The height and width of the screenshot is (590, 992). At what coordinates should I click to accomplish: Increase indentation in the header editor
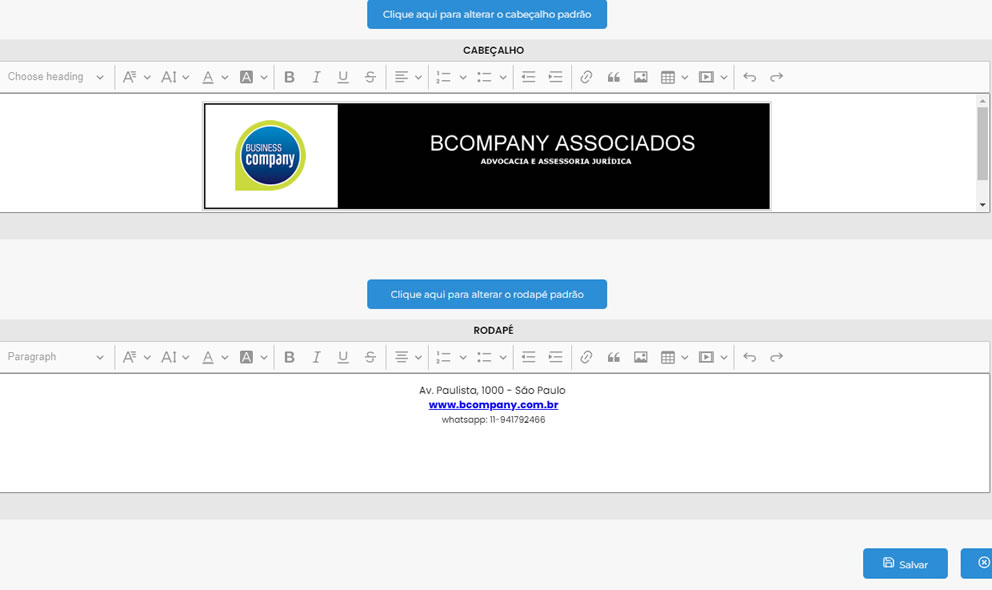point(555,77)
